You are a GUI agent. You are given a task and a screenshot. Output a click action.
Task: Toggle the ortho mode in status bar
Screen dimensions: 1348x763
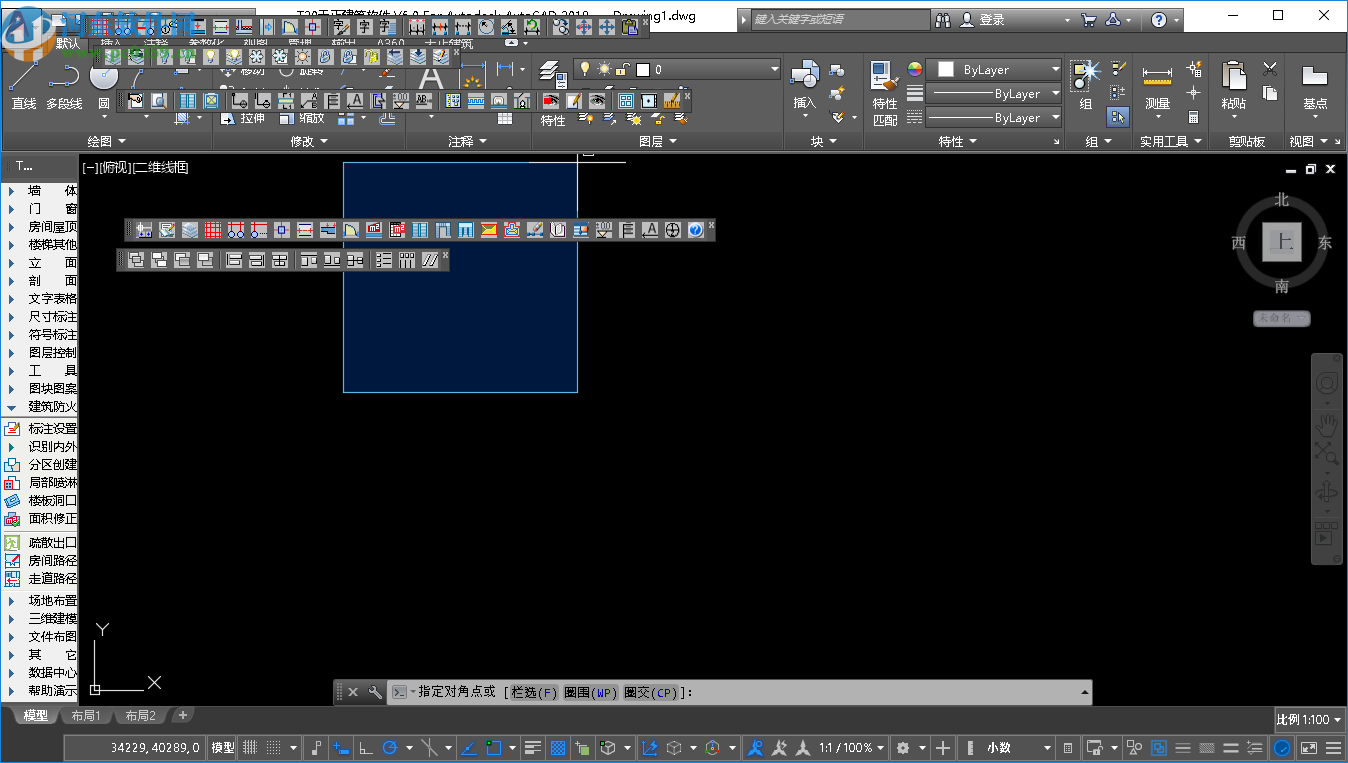pos(365,748)
